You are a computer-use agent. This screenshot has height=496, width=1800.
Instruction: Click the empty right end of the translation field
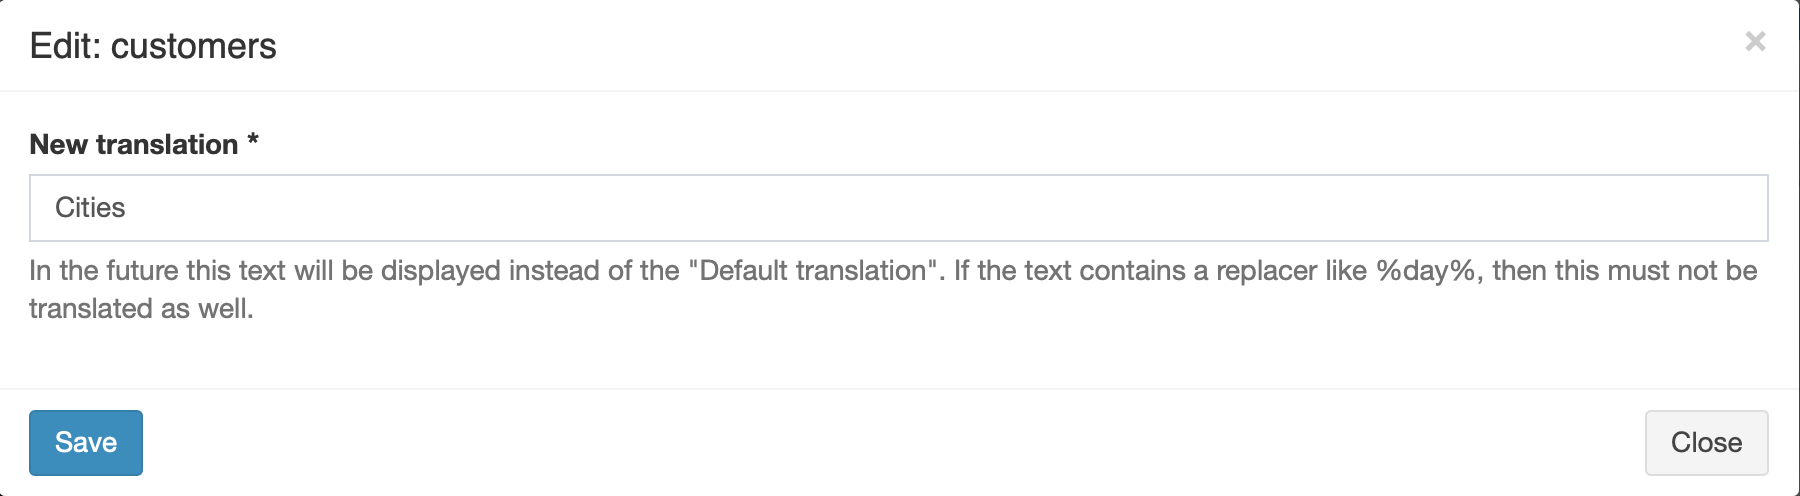coord(1600,208)
